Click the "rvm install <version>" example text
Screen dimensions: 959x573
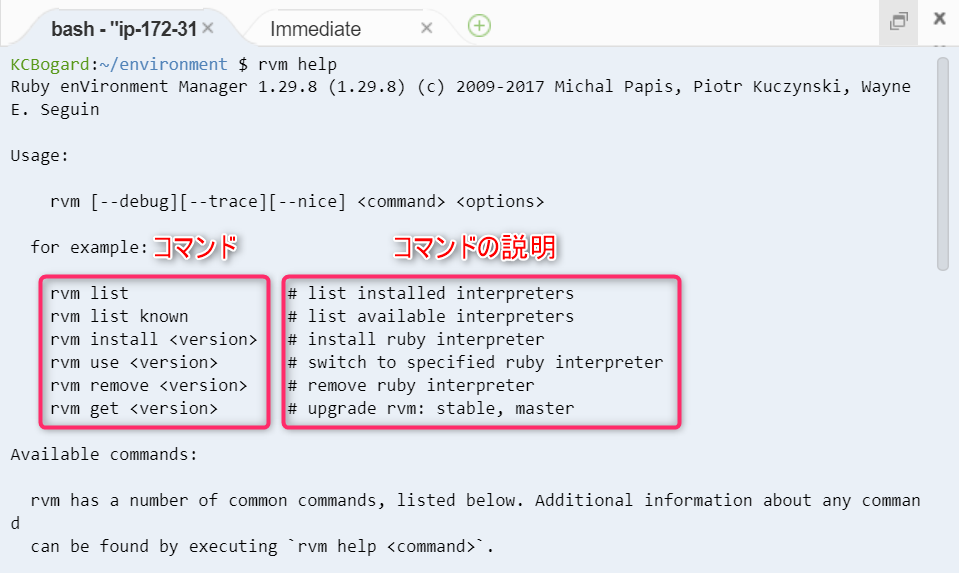[154, 339]
